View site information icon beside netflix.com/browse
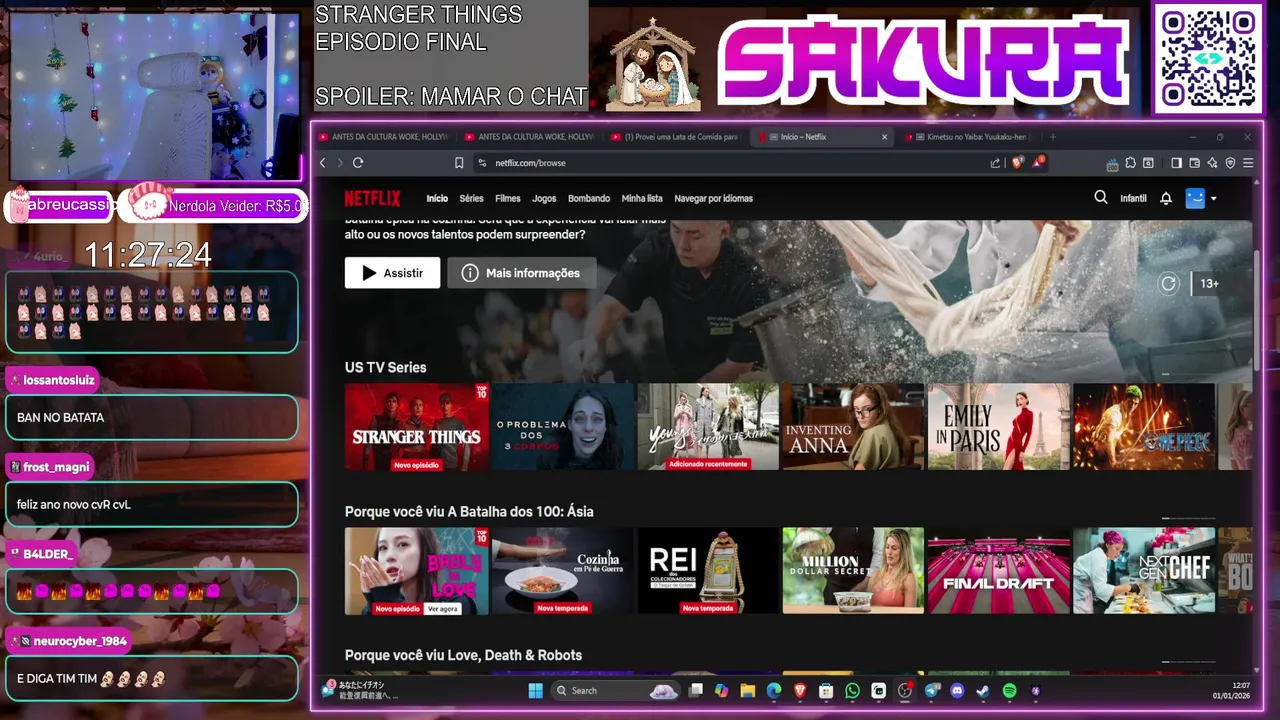Screen dimensions: 1280x720 tap(481, 163)
